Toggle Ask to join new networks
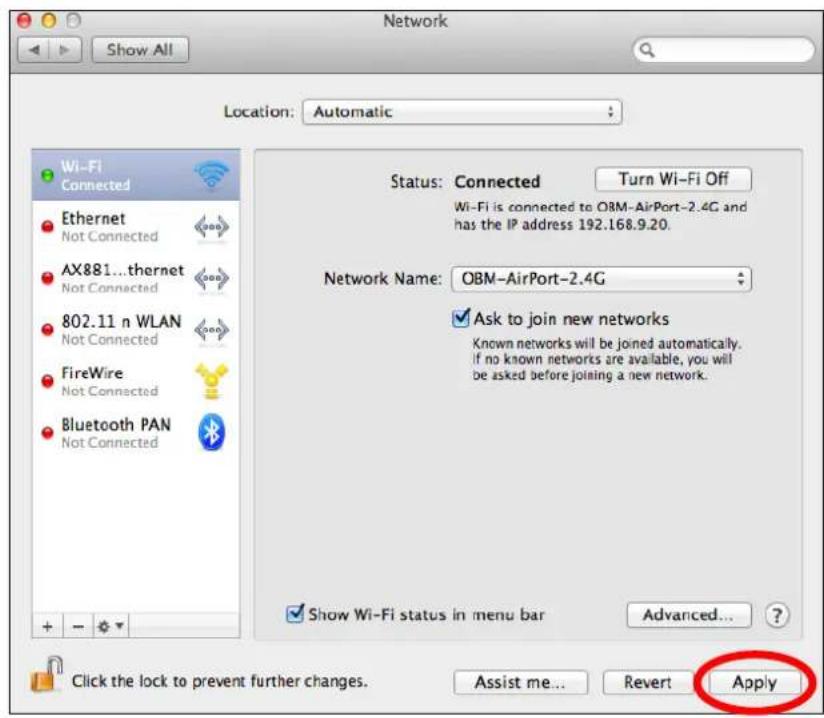 coord(461,318)
